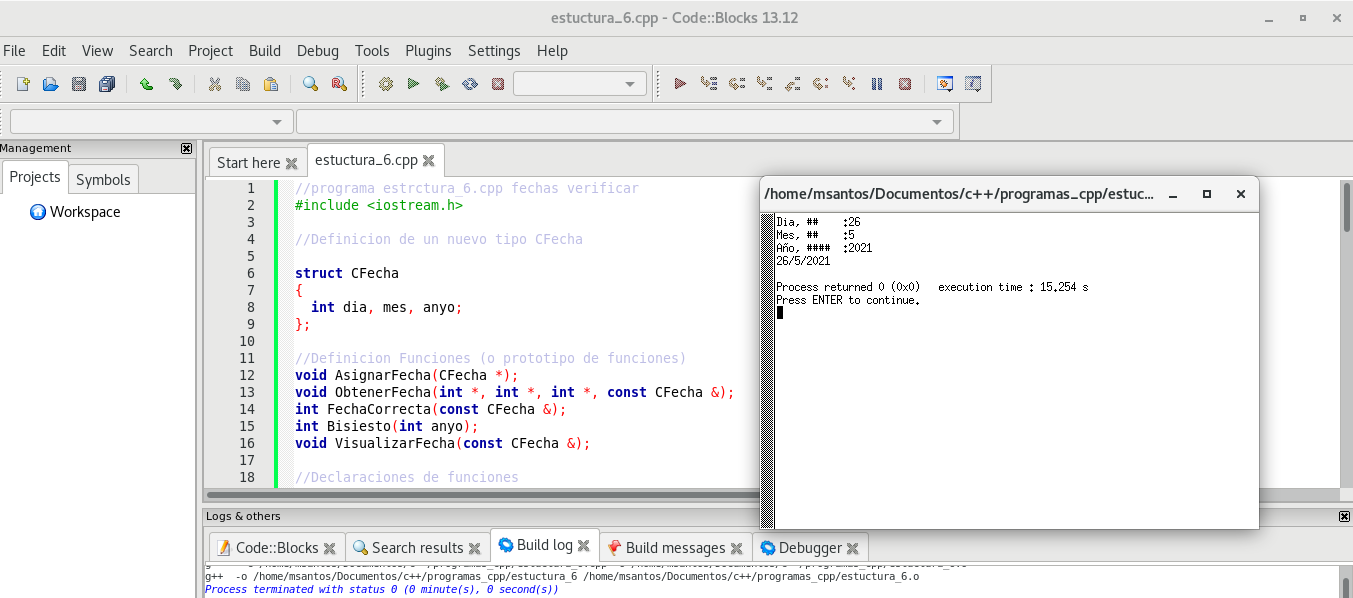Switch to the Build messages tab
The width and height of the screenshot is (1353, 598).
coord(675,548)
